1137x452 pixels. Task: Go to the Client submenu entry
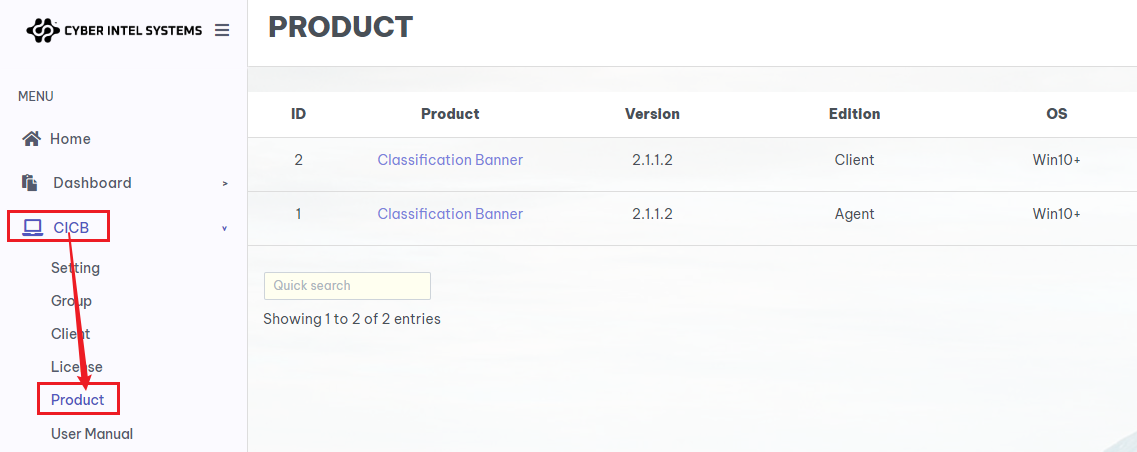click(70, 334)
